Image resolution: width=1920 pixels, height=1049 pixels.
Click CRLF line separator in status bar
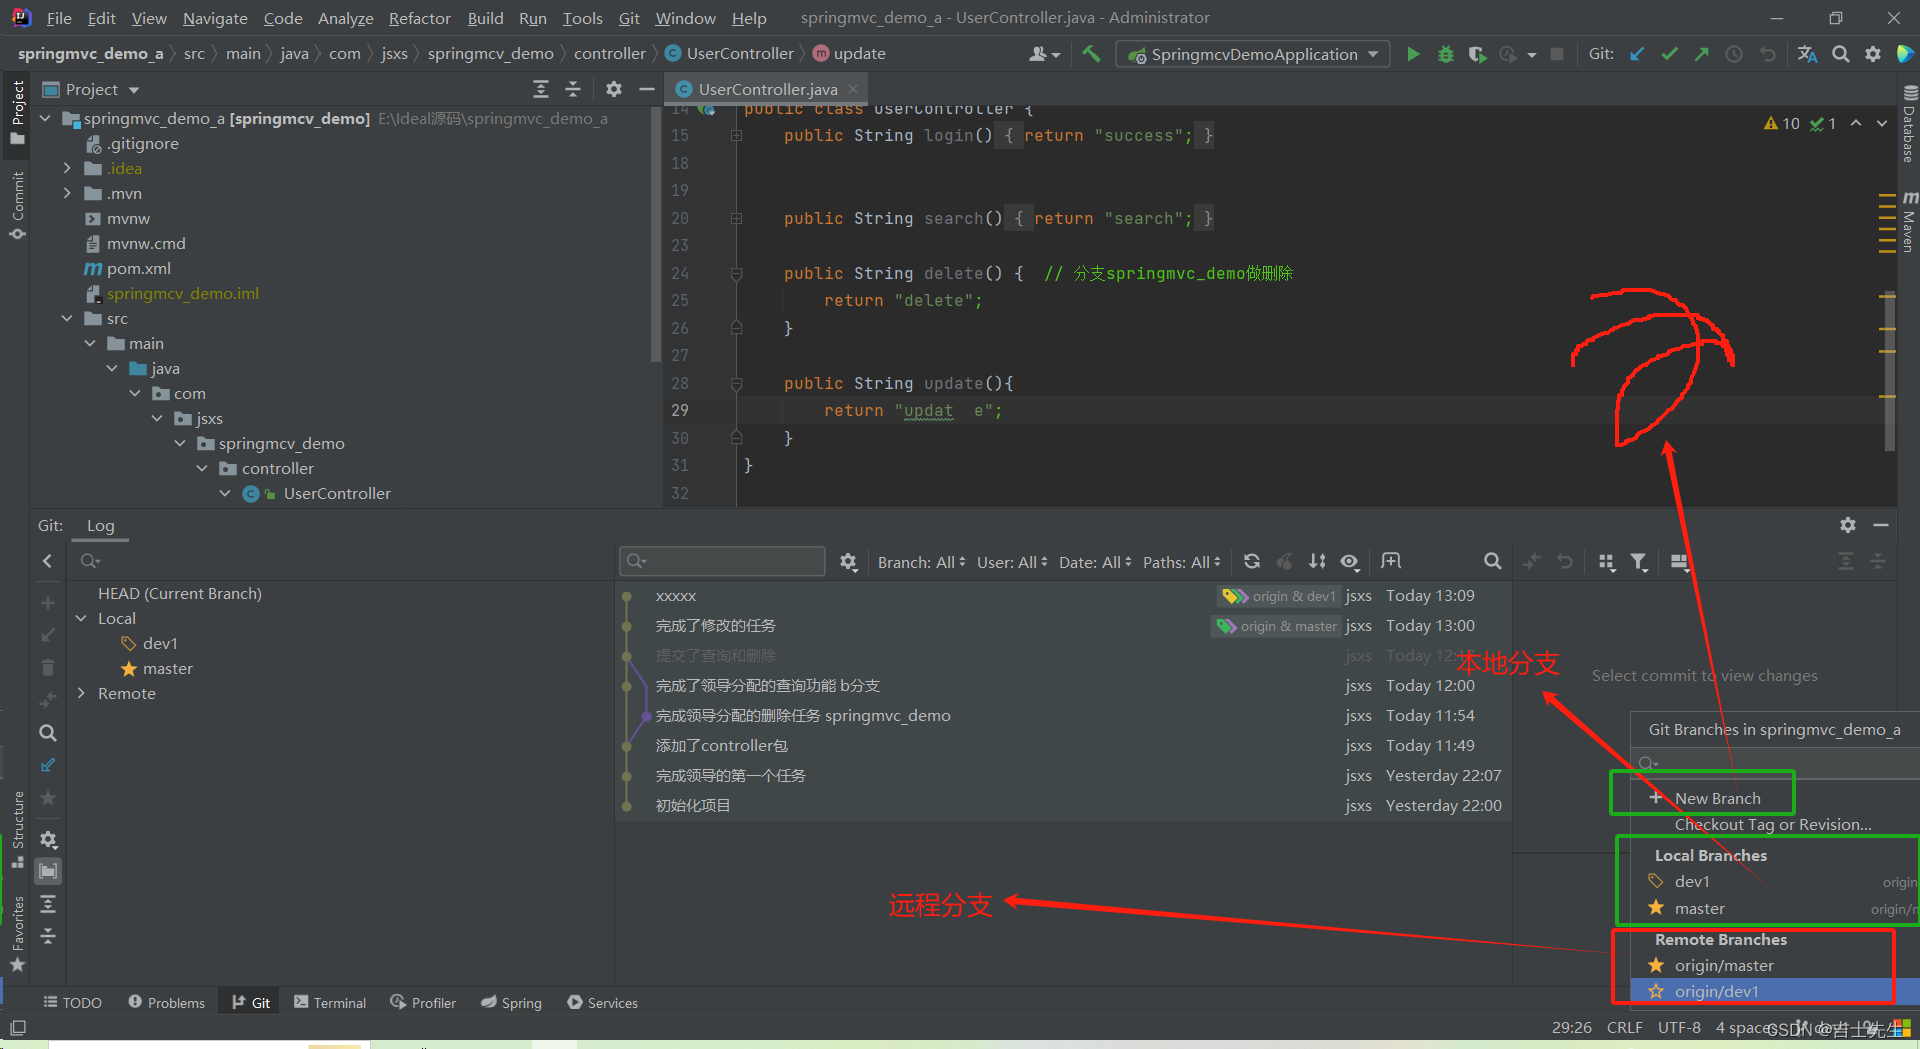pyautogui.click(x=1624, y=1027)
